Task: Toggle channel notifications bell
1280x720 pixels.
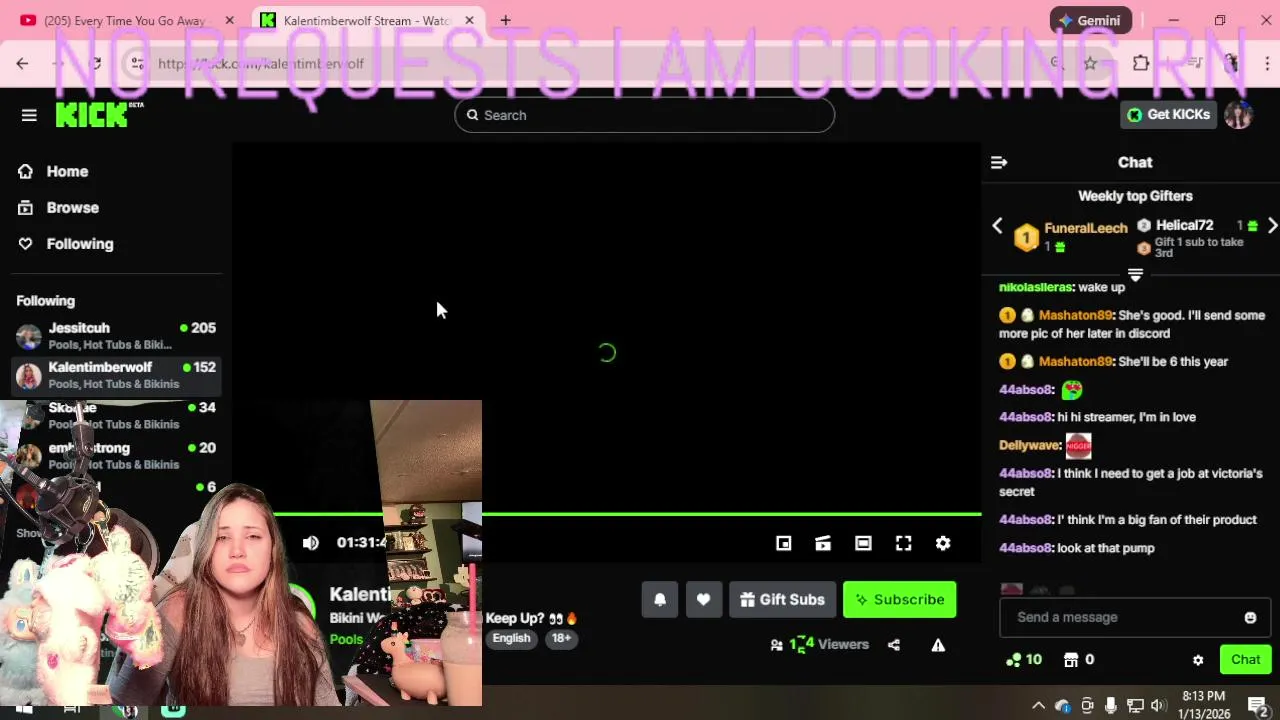Action: coord(660,599)
